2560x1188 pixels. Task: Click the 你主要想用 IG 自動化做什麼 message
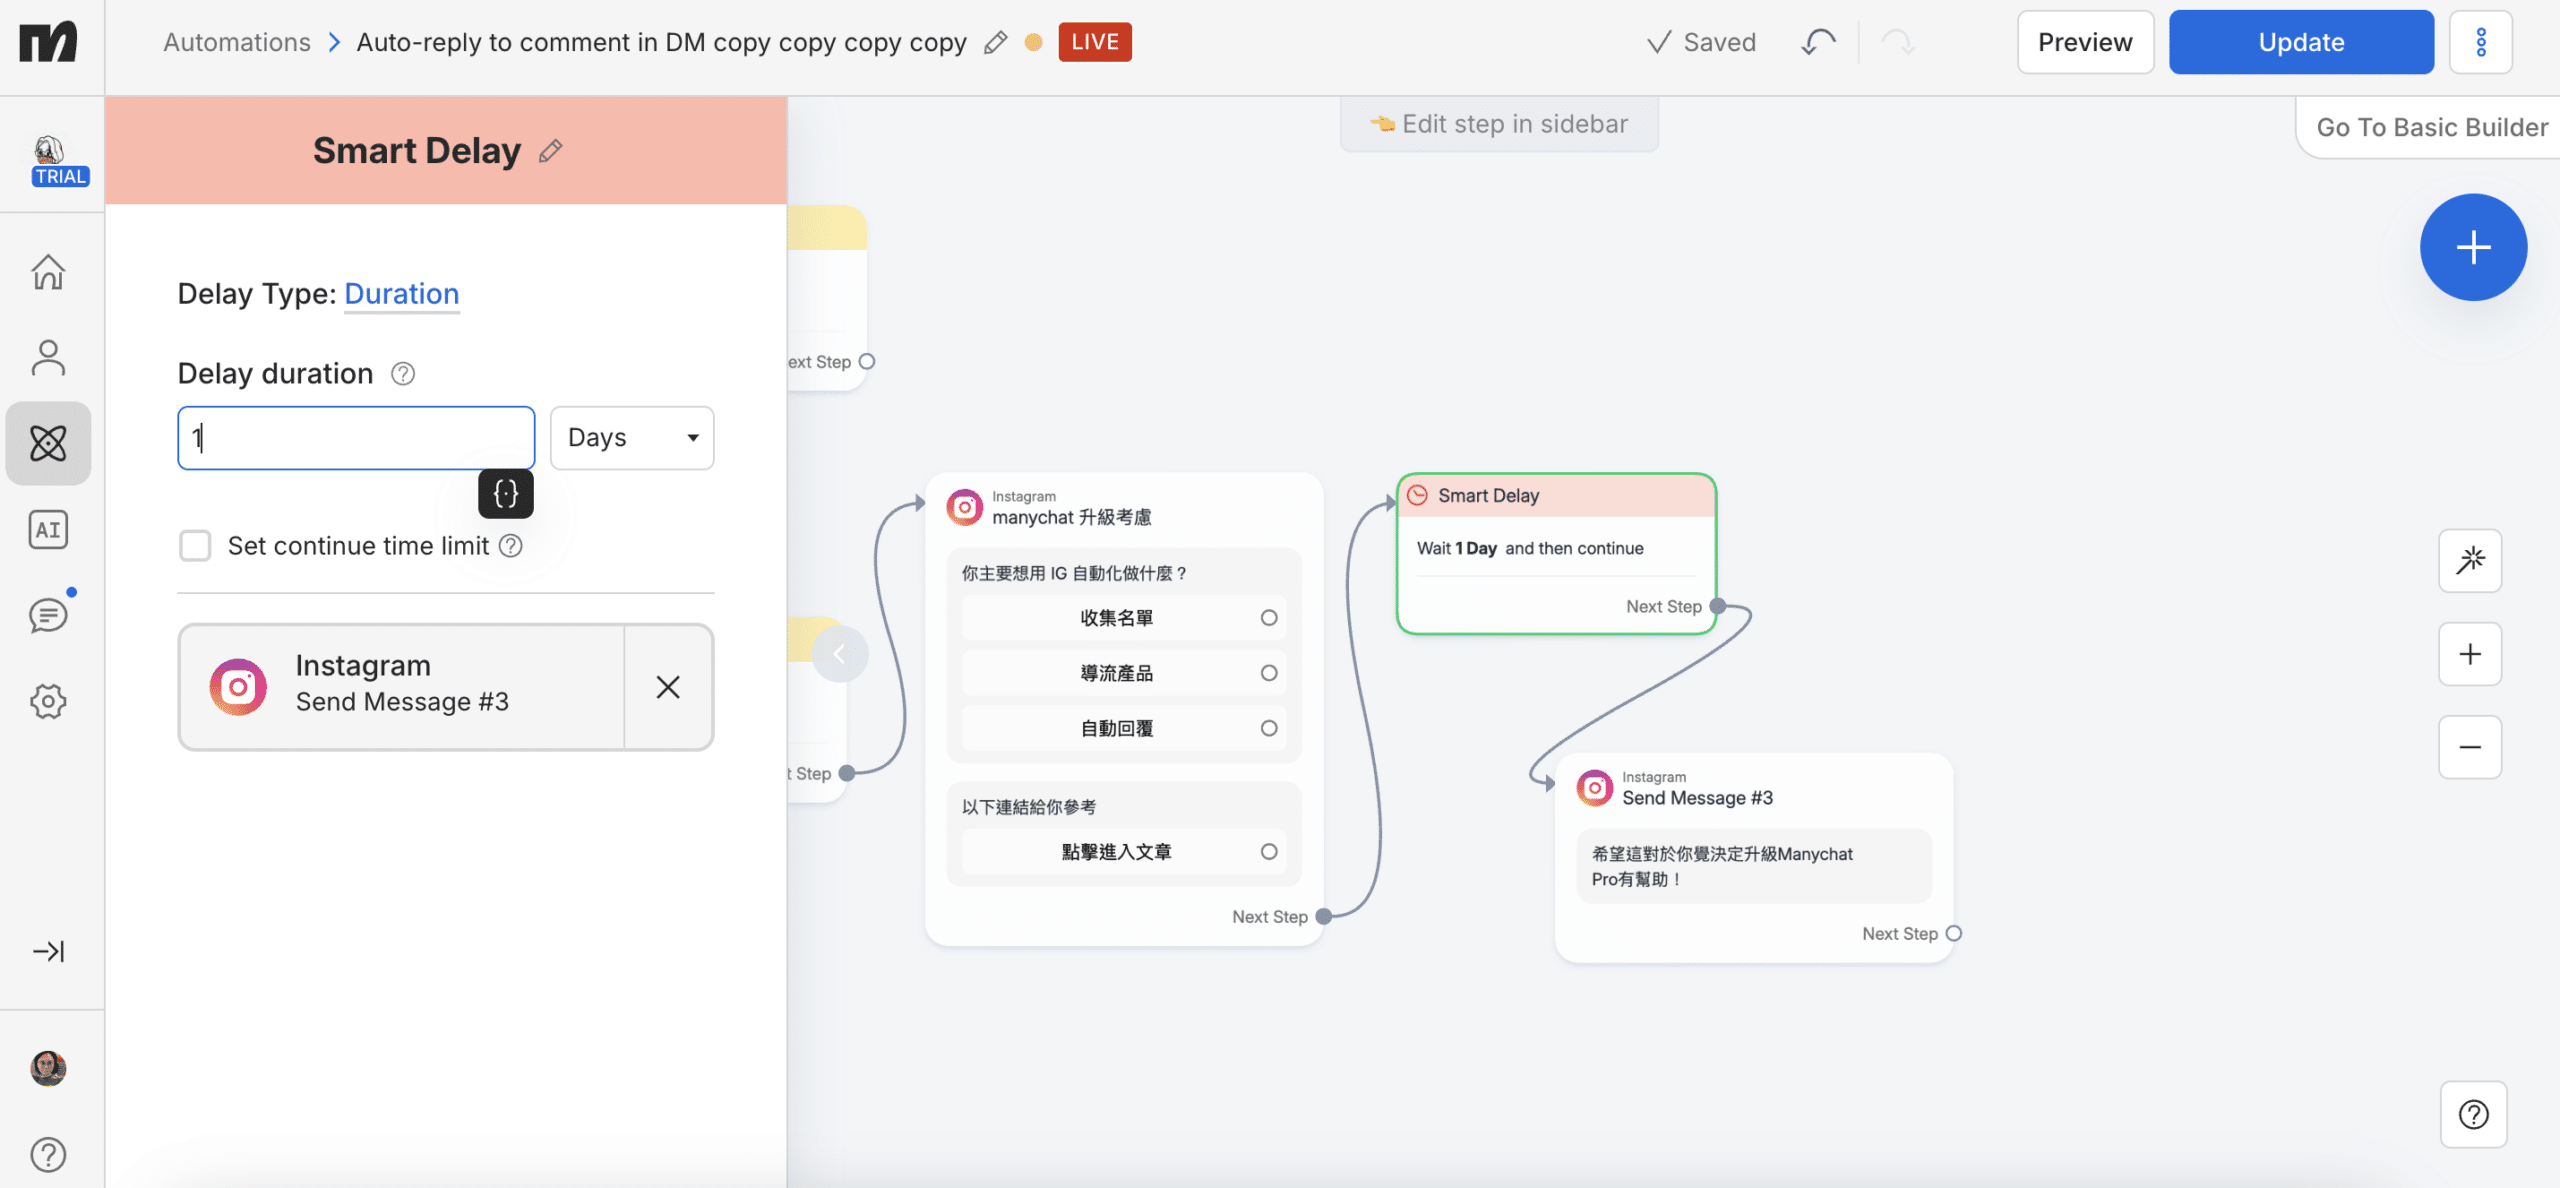[1074, 573]
